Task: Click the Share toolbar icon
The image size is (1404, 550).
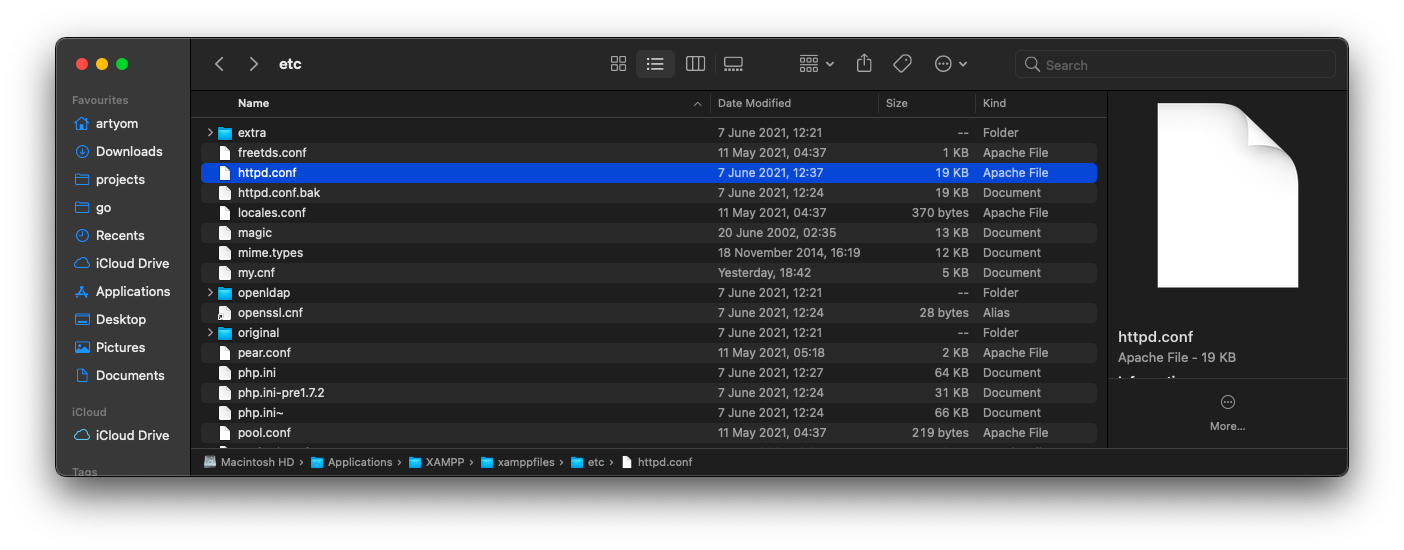Action: click(864, 64)
